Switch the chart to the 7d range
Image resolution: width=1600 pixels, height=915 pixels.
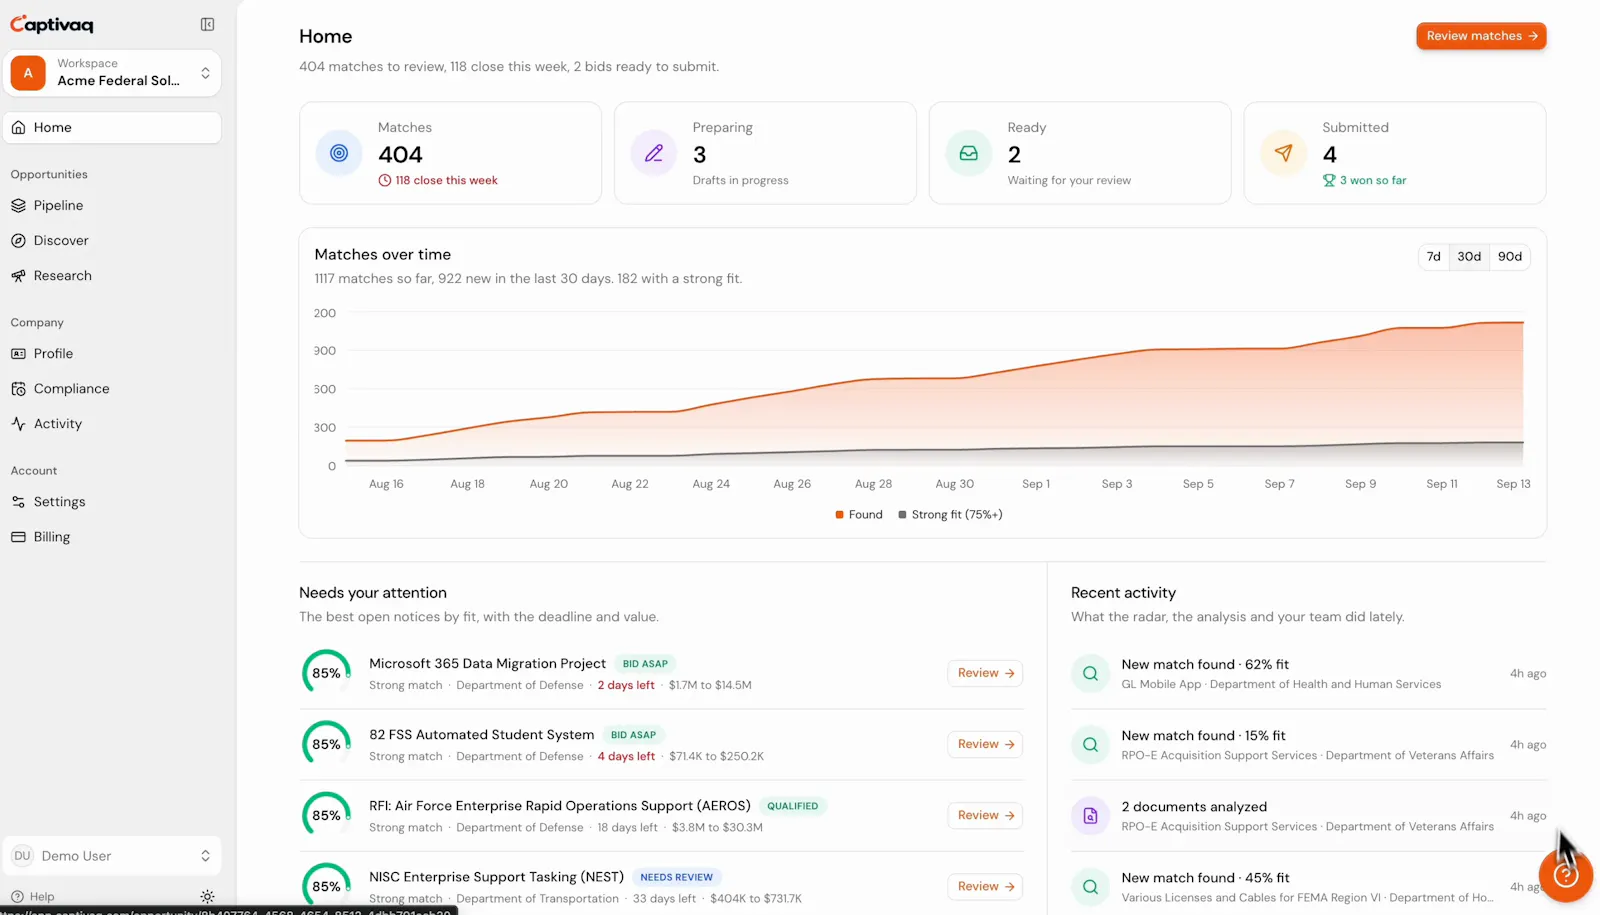[x=1434, y=256]
